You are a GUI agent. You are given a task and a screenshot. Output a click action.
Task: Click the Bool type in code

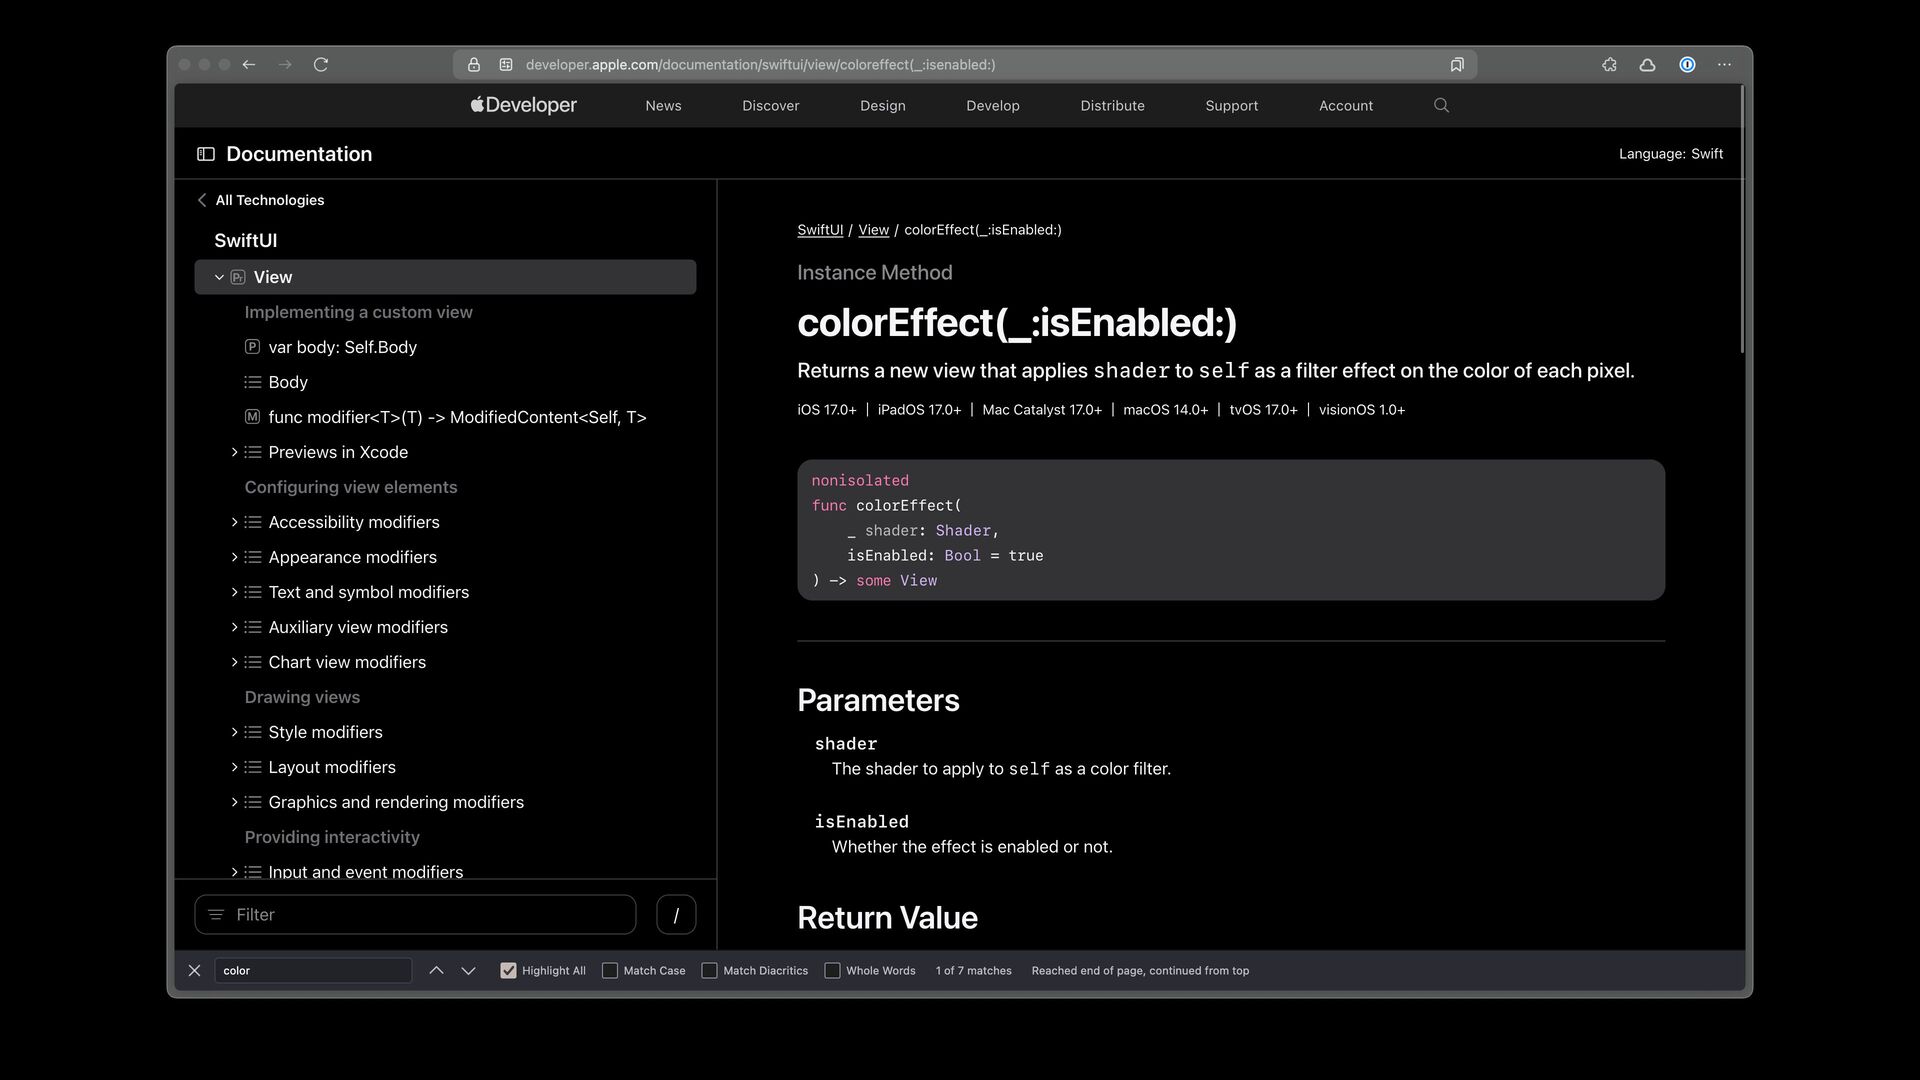(x=962, y=556)
